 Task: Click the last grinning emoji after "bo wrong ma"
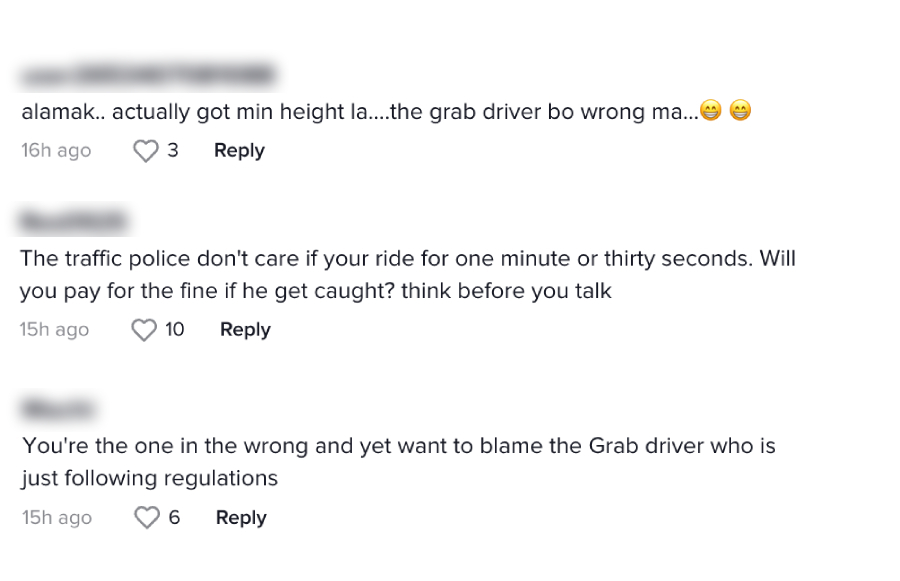click(740, 112)
